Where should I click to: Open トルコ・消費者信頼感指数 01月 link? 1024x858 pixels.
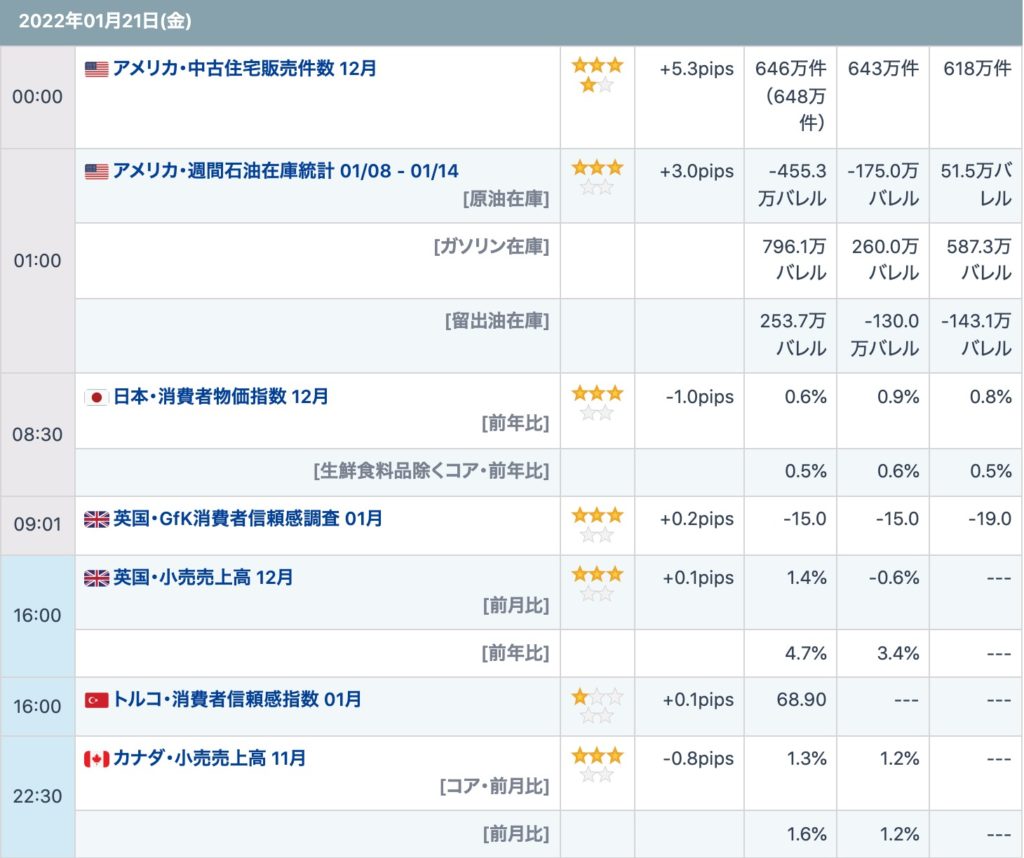pos(237,699)
